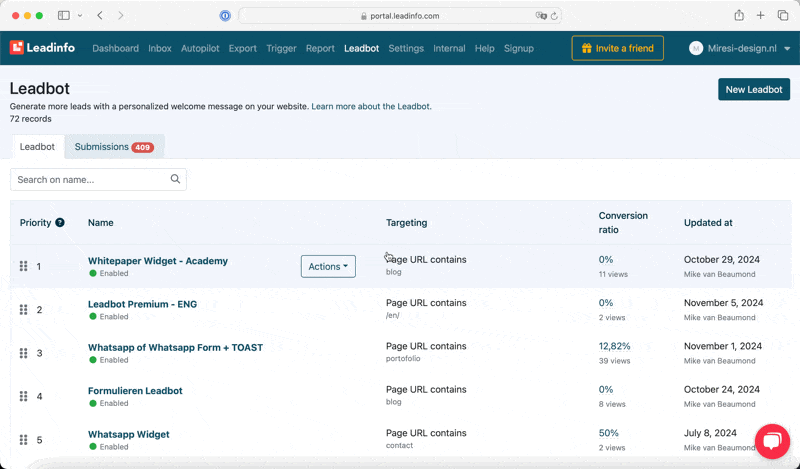This screenshot has width=800, height=469.
Task: Go forward with Safari forward arrow
Action: pyautogui.click(x=120, y=16)
